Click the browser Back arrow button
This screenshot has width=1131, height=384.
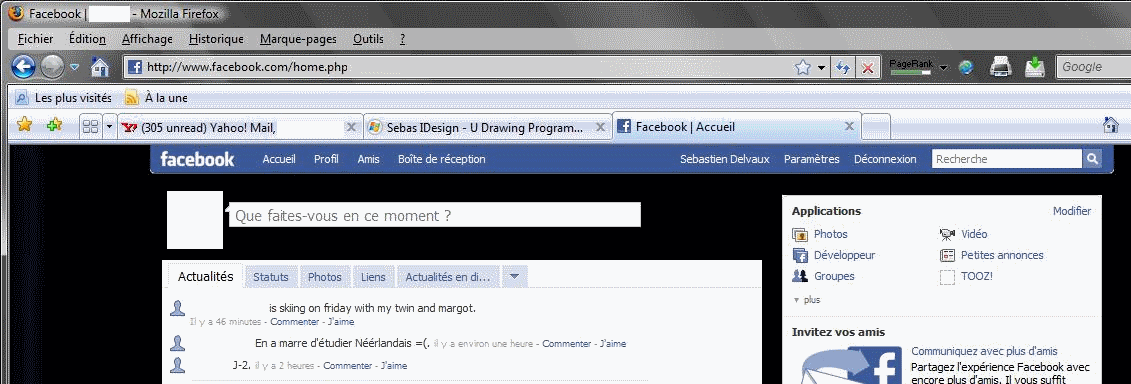(x=23, y=67)
